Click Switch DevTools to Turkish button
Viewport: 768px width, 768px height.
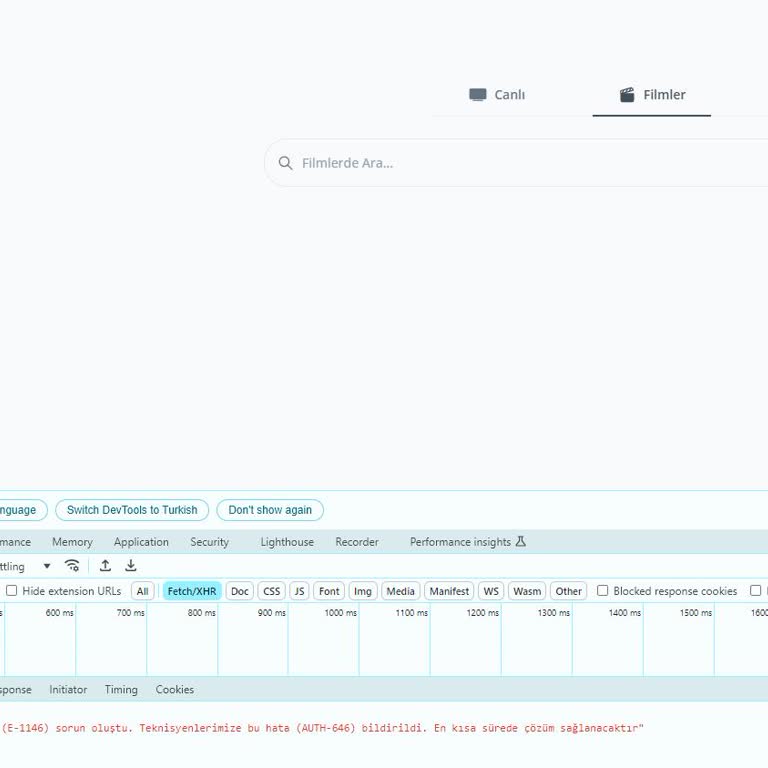(x=132, y=510)
